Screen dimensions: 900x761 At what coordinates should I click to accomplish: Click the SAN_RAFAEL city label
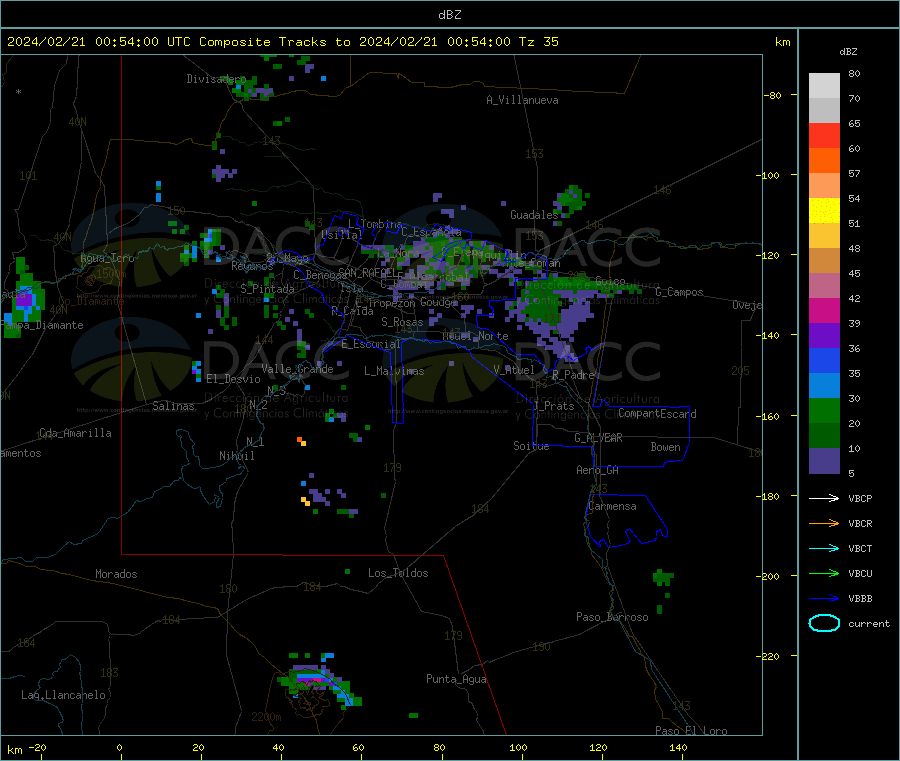366,272
